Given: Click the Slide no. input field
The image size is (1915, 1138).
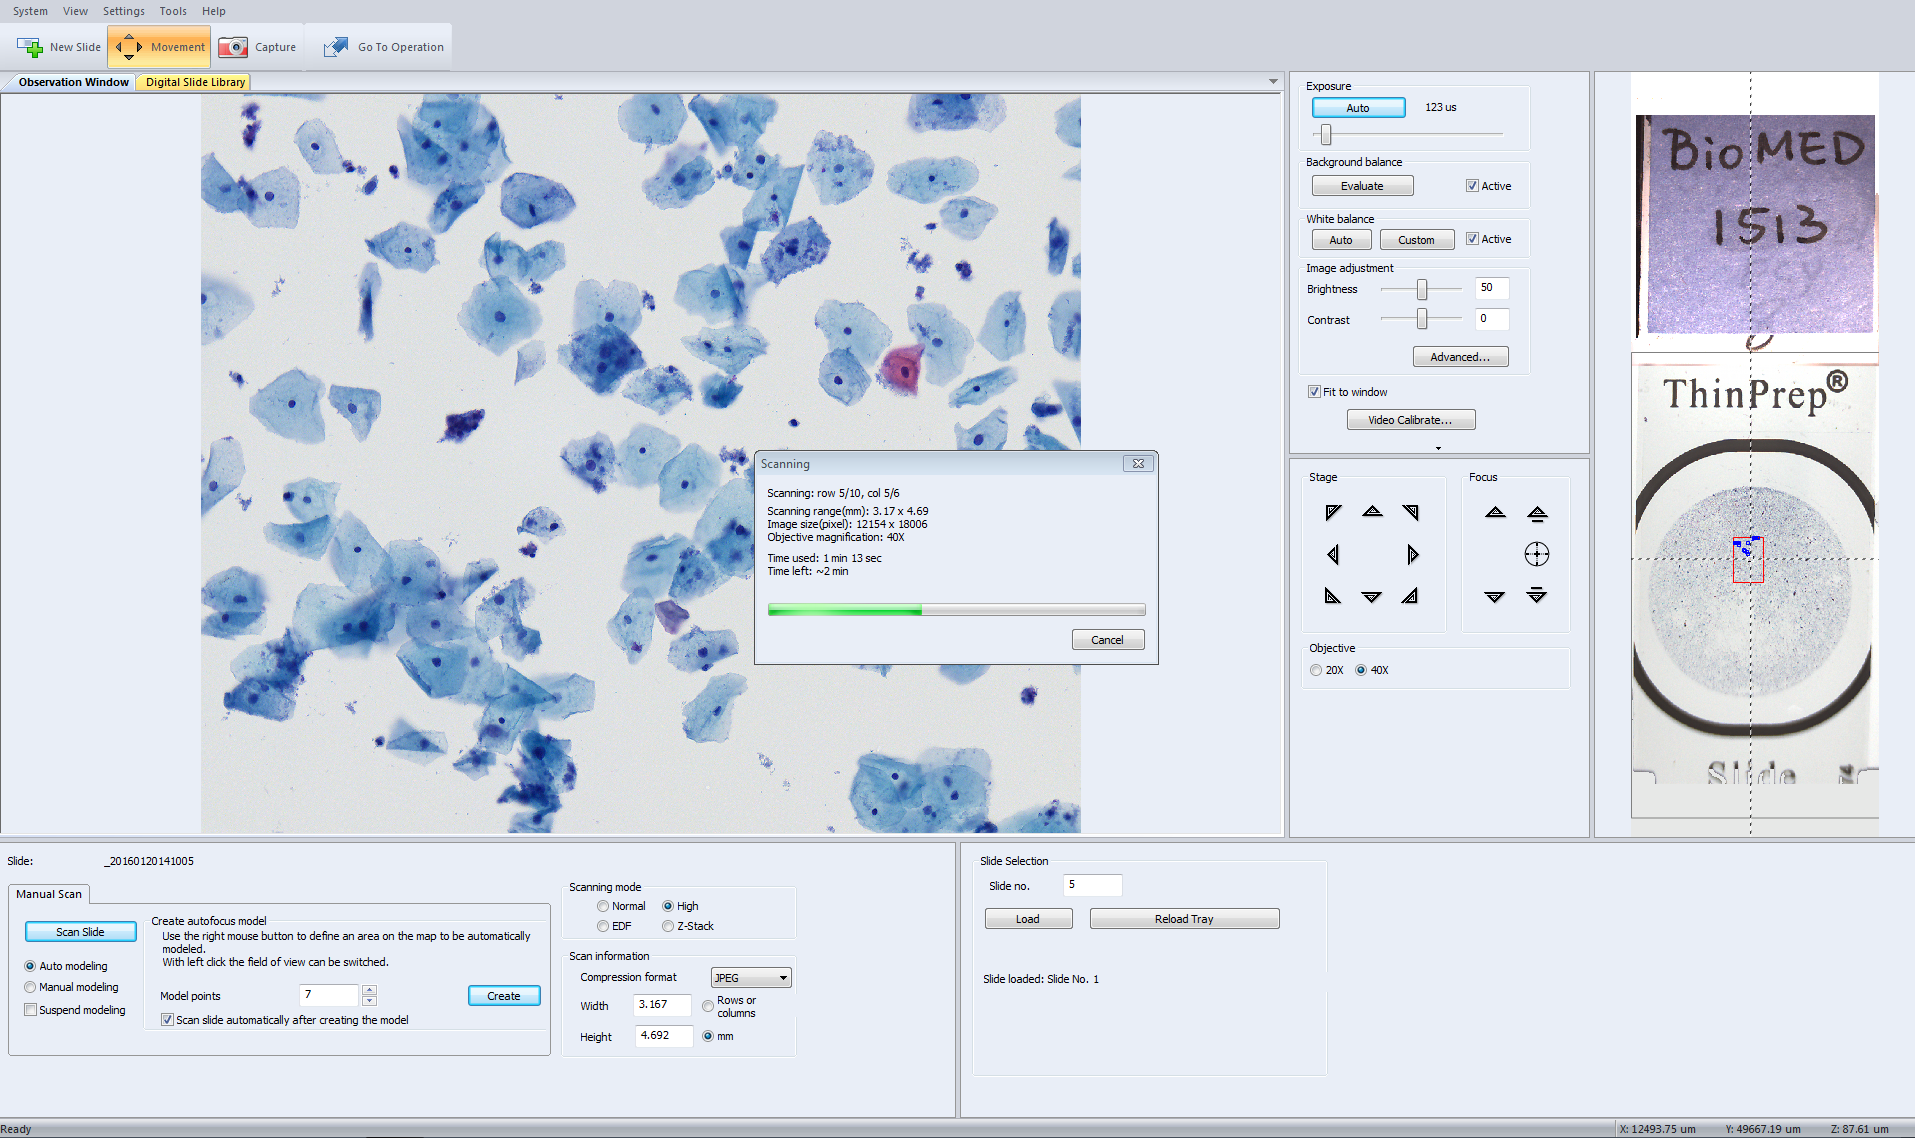Looking at the screenshot, I should tap(1092, 885).
